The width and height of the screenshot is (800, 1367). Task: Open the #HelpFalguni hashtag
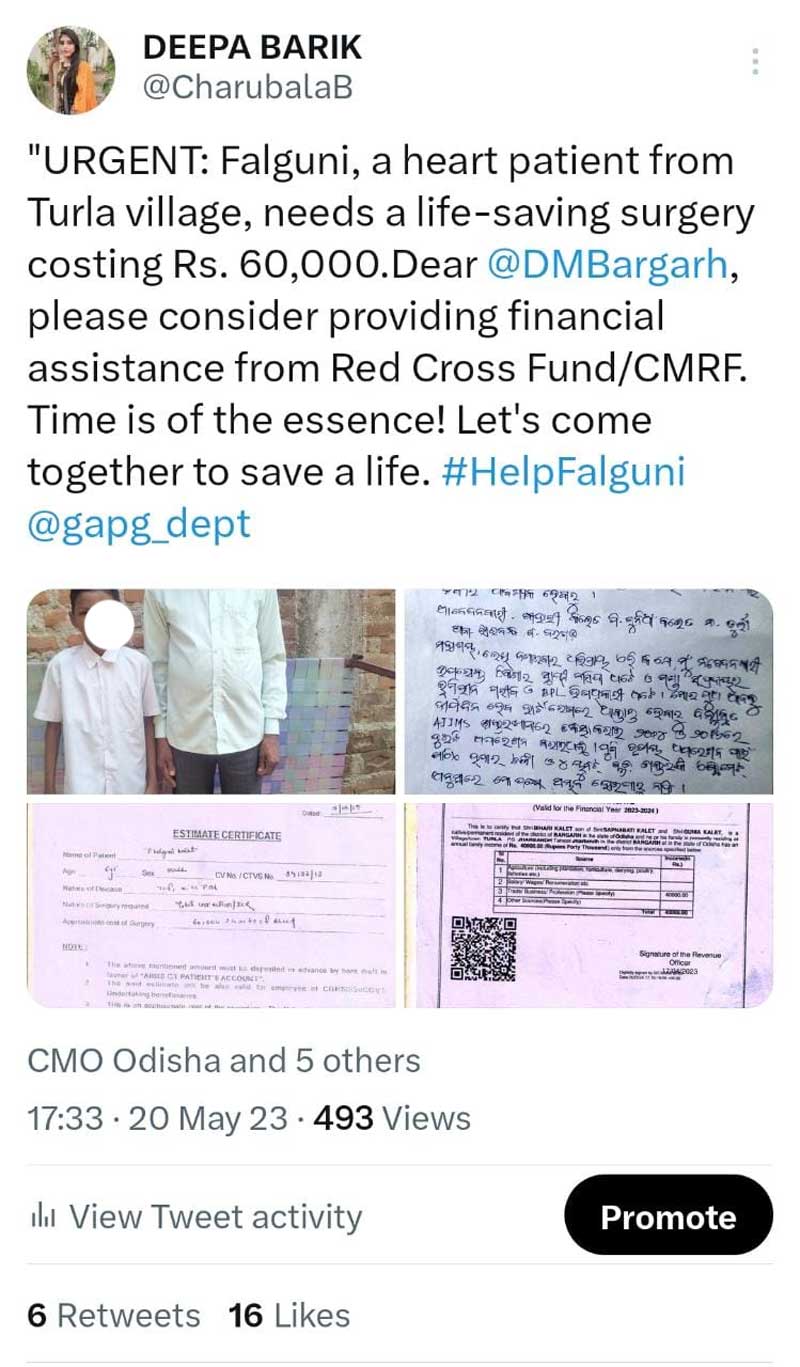(x=564, y=472)
